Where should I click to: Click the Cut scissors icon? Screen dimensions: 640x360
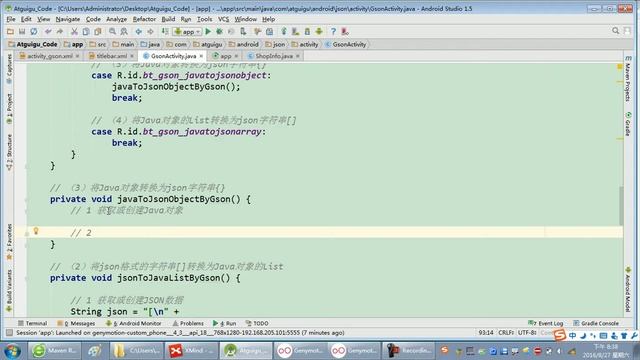74,31
